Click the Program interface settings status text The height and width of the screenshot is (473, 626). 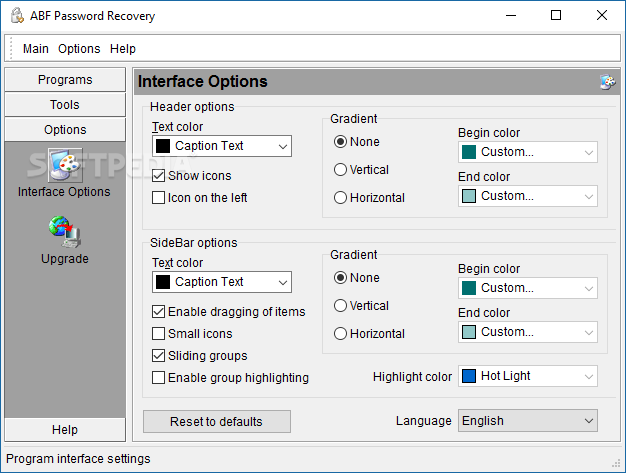tap(78, 459)
